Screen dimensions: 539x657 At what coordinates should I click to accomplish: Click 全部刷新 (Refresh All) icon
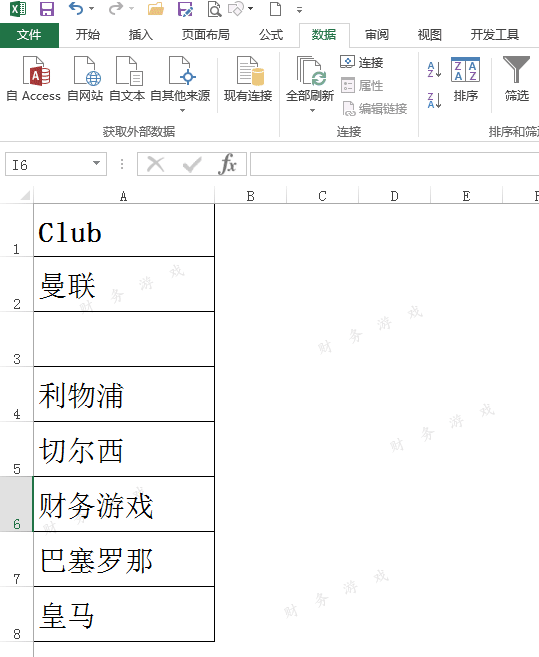[310, 71]
